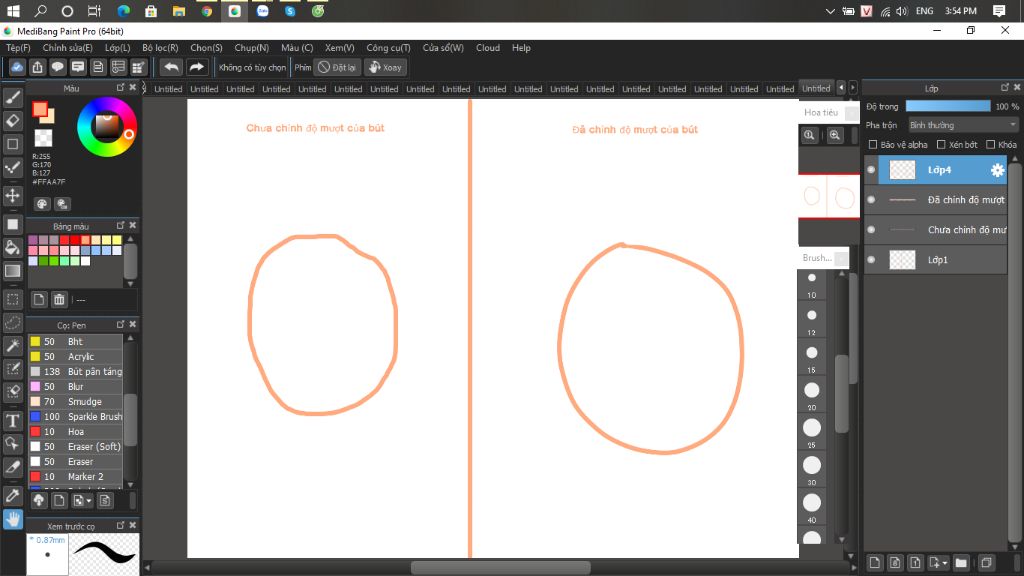The height and width of the screenshot is (576, 1024).
Task: Click brush list scroll down arrow
Action: tap(131, 485)
